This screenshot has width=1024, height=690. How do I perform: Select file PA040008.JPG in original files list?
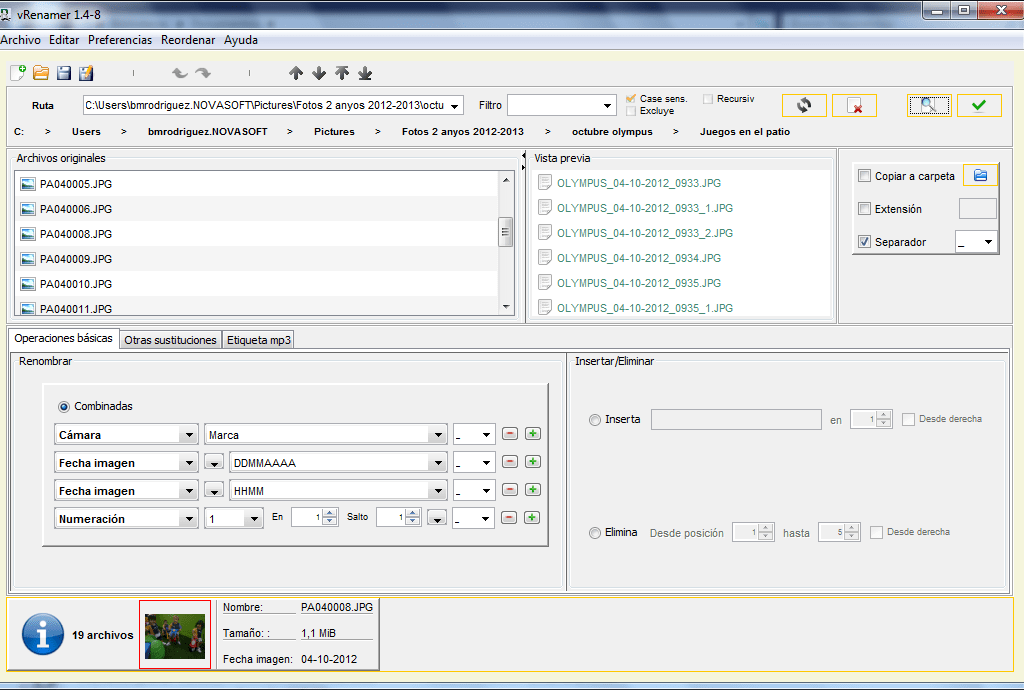76,234
